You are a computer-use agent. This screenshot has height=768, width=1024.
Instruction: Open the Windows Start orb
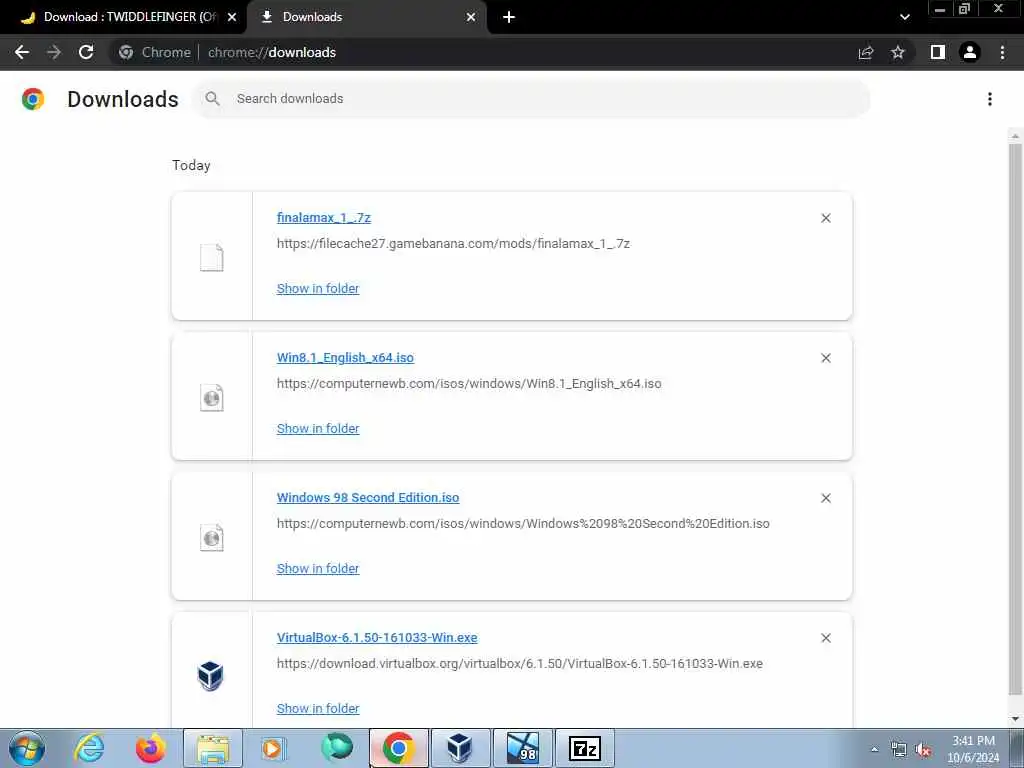[27, 748]
